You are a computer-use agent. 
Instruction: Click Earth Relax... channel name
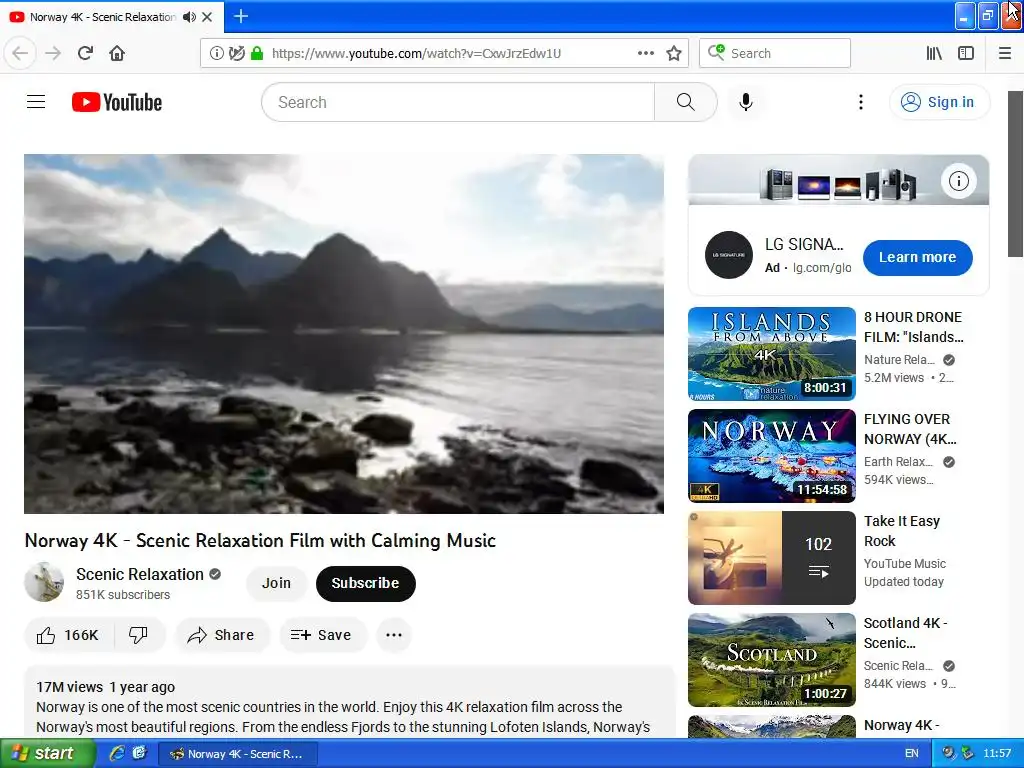(x=899, y=462)
